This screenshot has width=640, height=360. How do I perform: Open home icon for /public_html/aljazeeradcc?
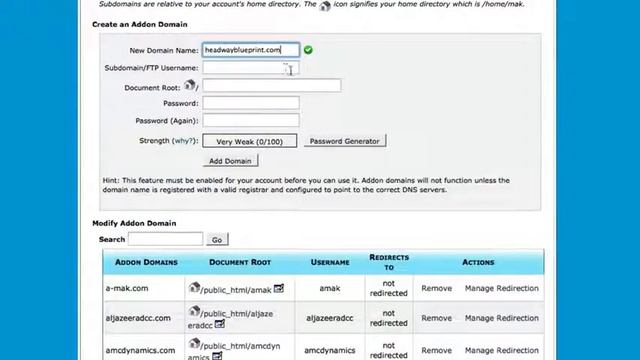tap(194, 311)
